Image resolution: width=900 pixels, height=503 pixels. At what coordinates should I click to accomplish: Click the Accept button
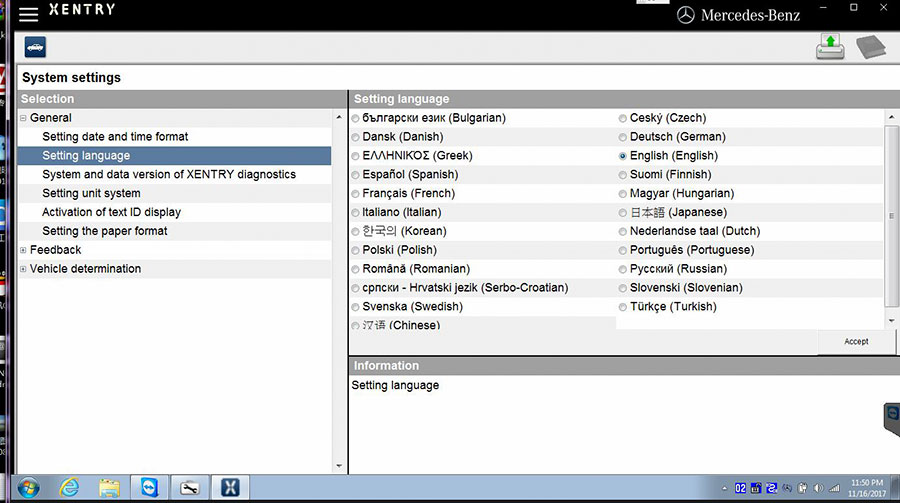click(x=856, y=341)
